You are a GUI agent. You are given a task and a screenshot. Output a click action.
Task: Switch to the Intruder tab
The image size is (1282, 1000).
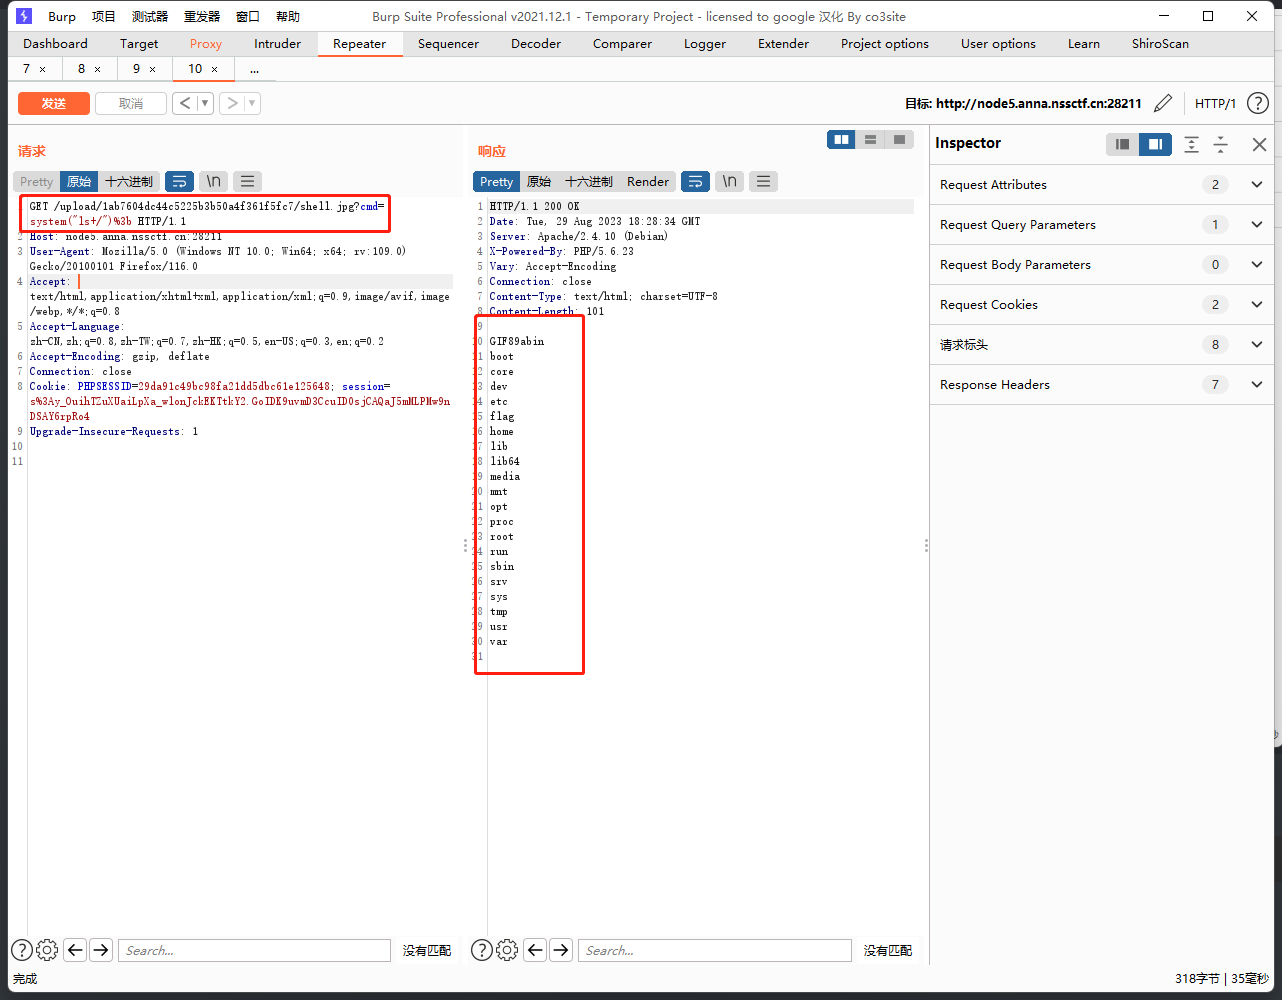[278, 43]
